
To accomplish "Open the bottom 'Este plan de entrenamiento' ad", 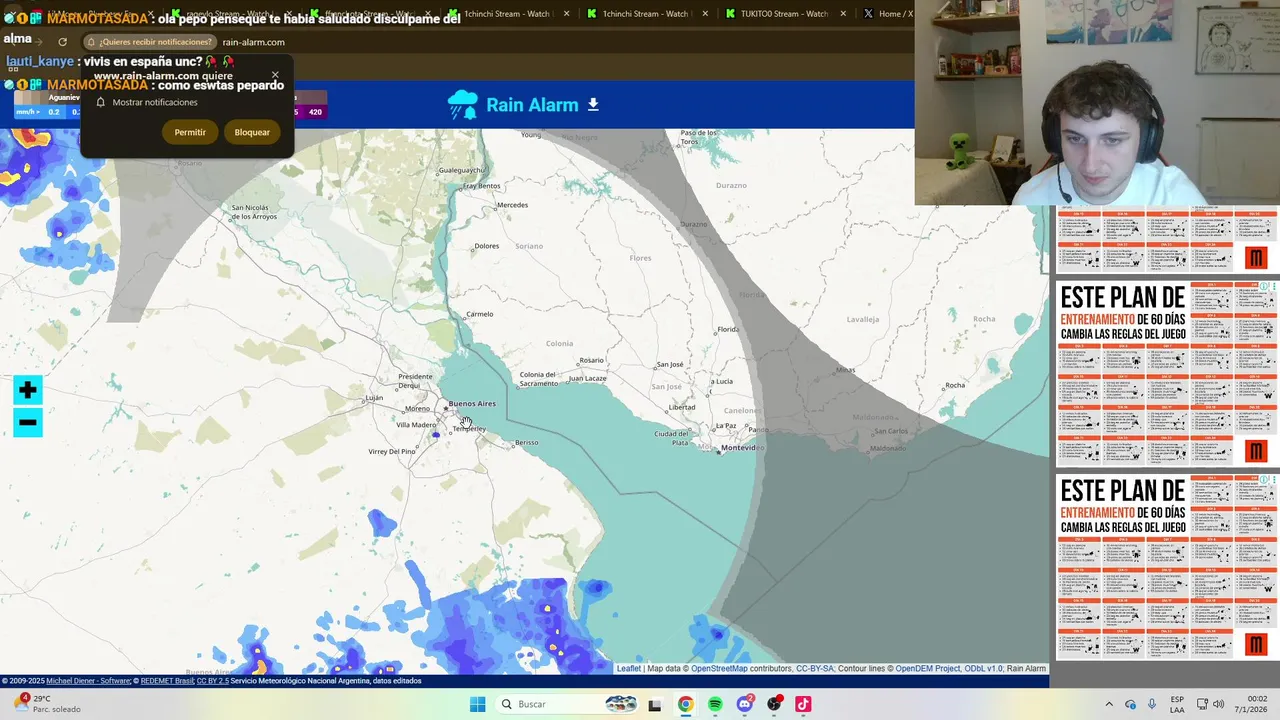I will tap(1167, 566).
